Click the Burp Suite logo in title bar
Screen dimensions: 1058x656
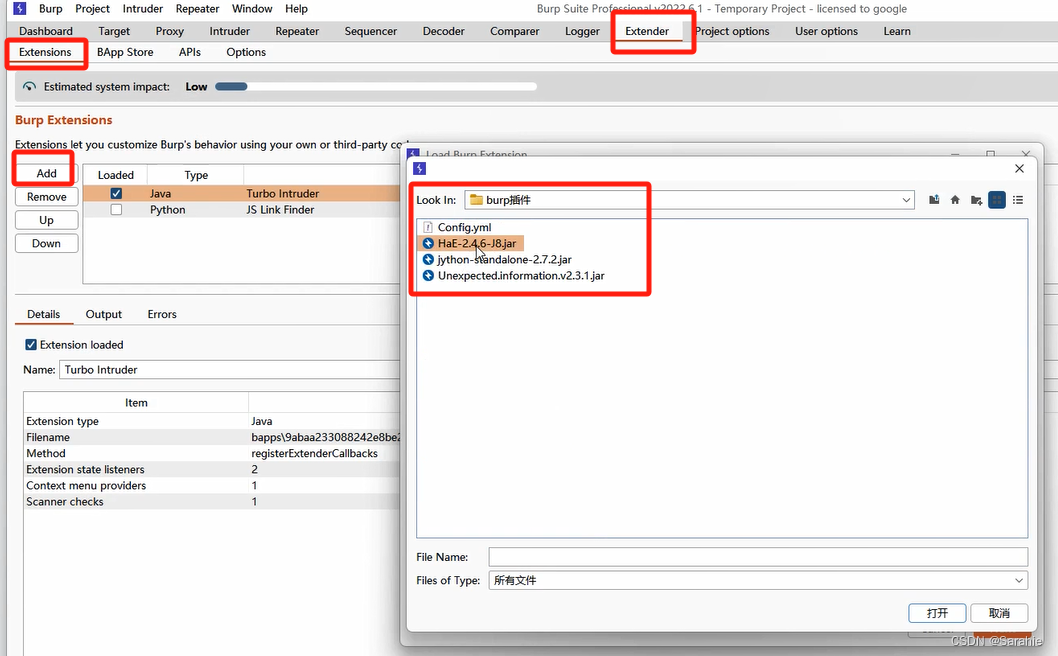[x=20, y=9]
